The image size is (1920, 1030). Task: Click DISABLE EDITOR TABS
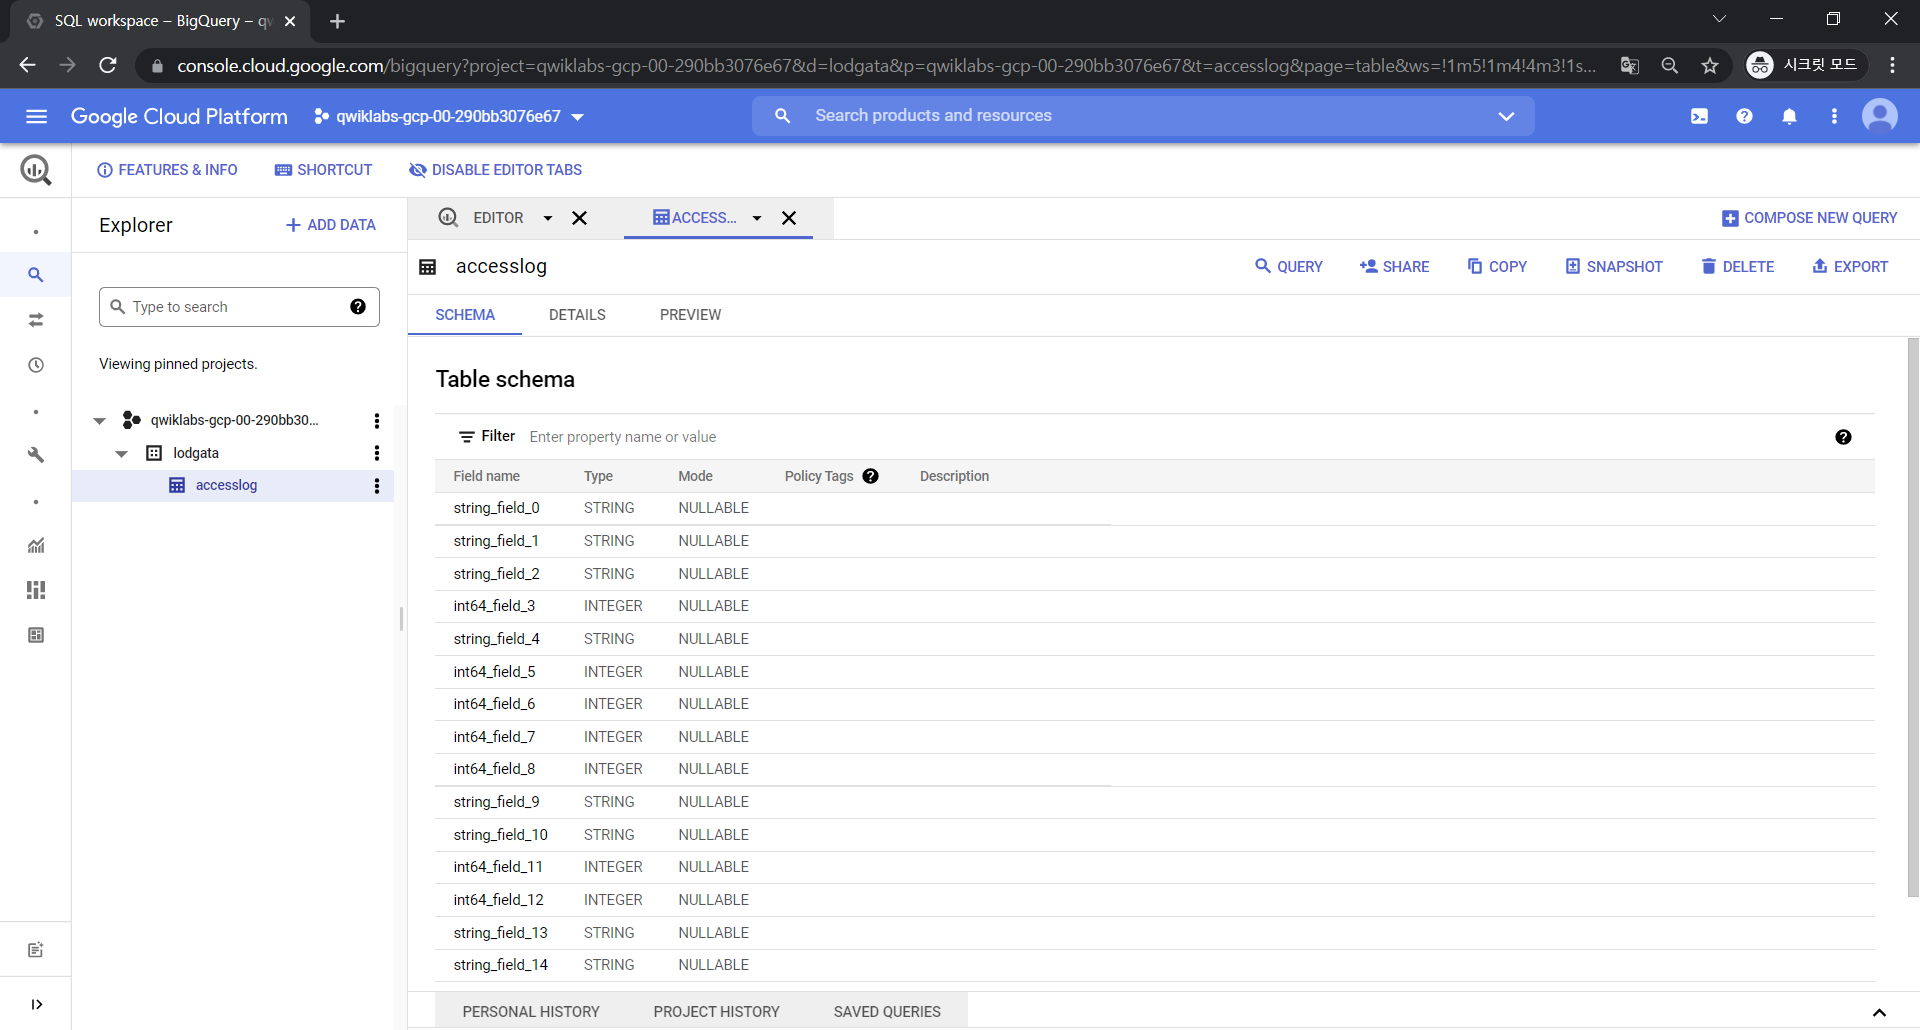495,170
